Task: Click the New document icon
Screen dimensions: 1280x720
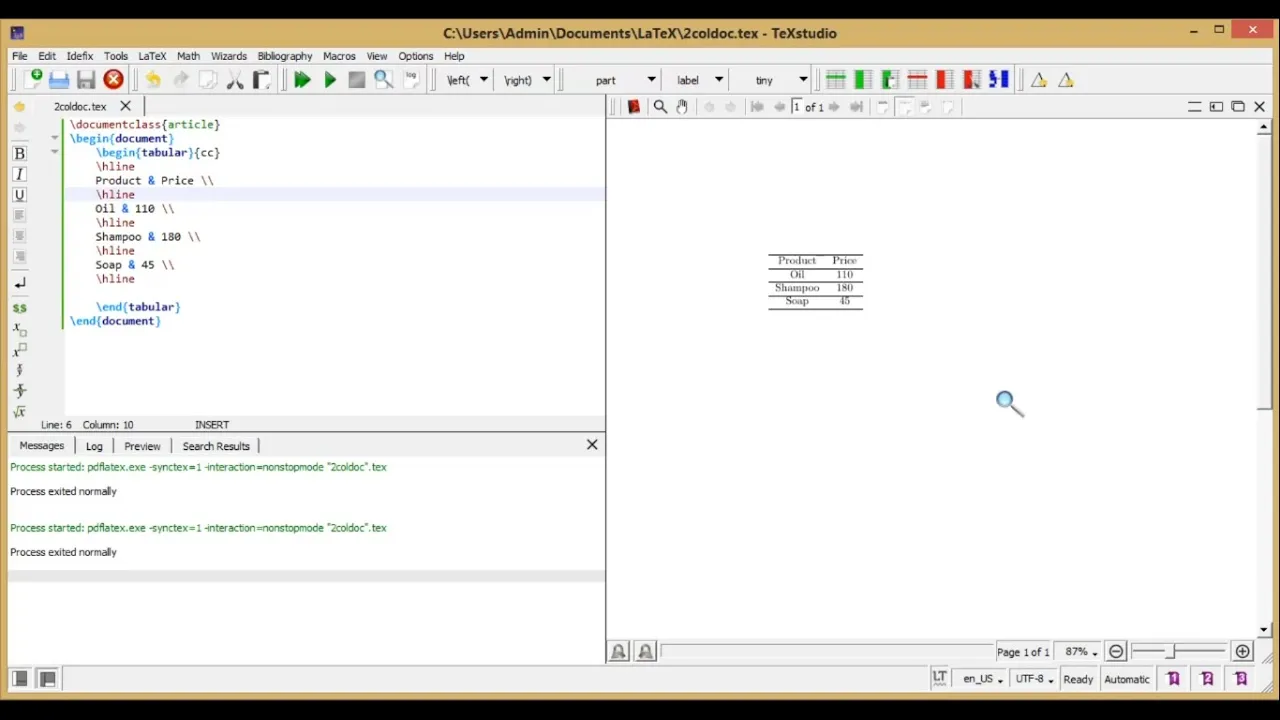Action: pos(33,80)
